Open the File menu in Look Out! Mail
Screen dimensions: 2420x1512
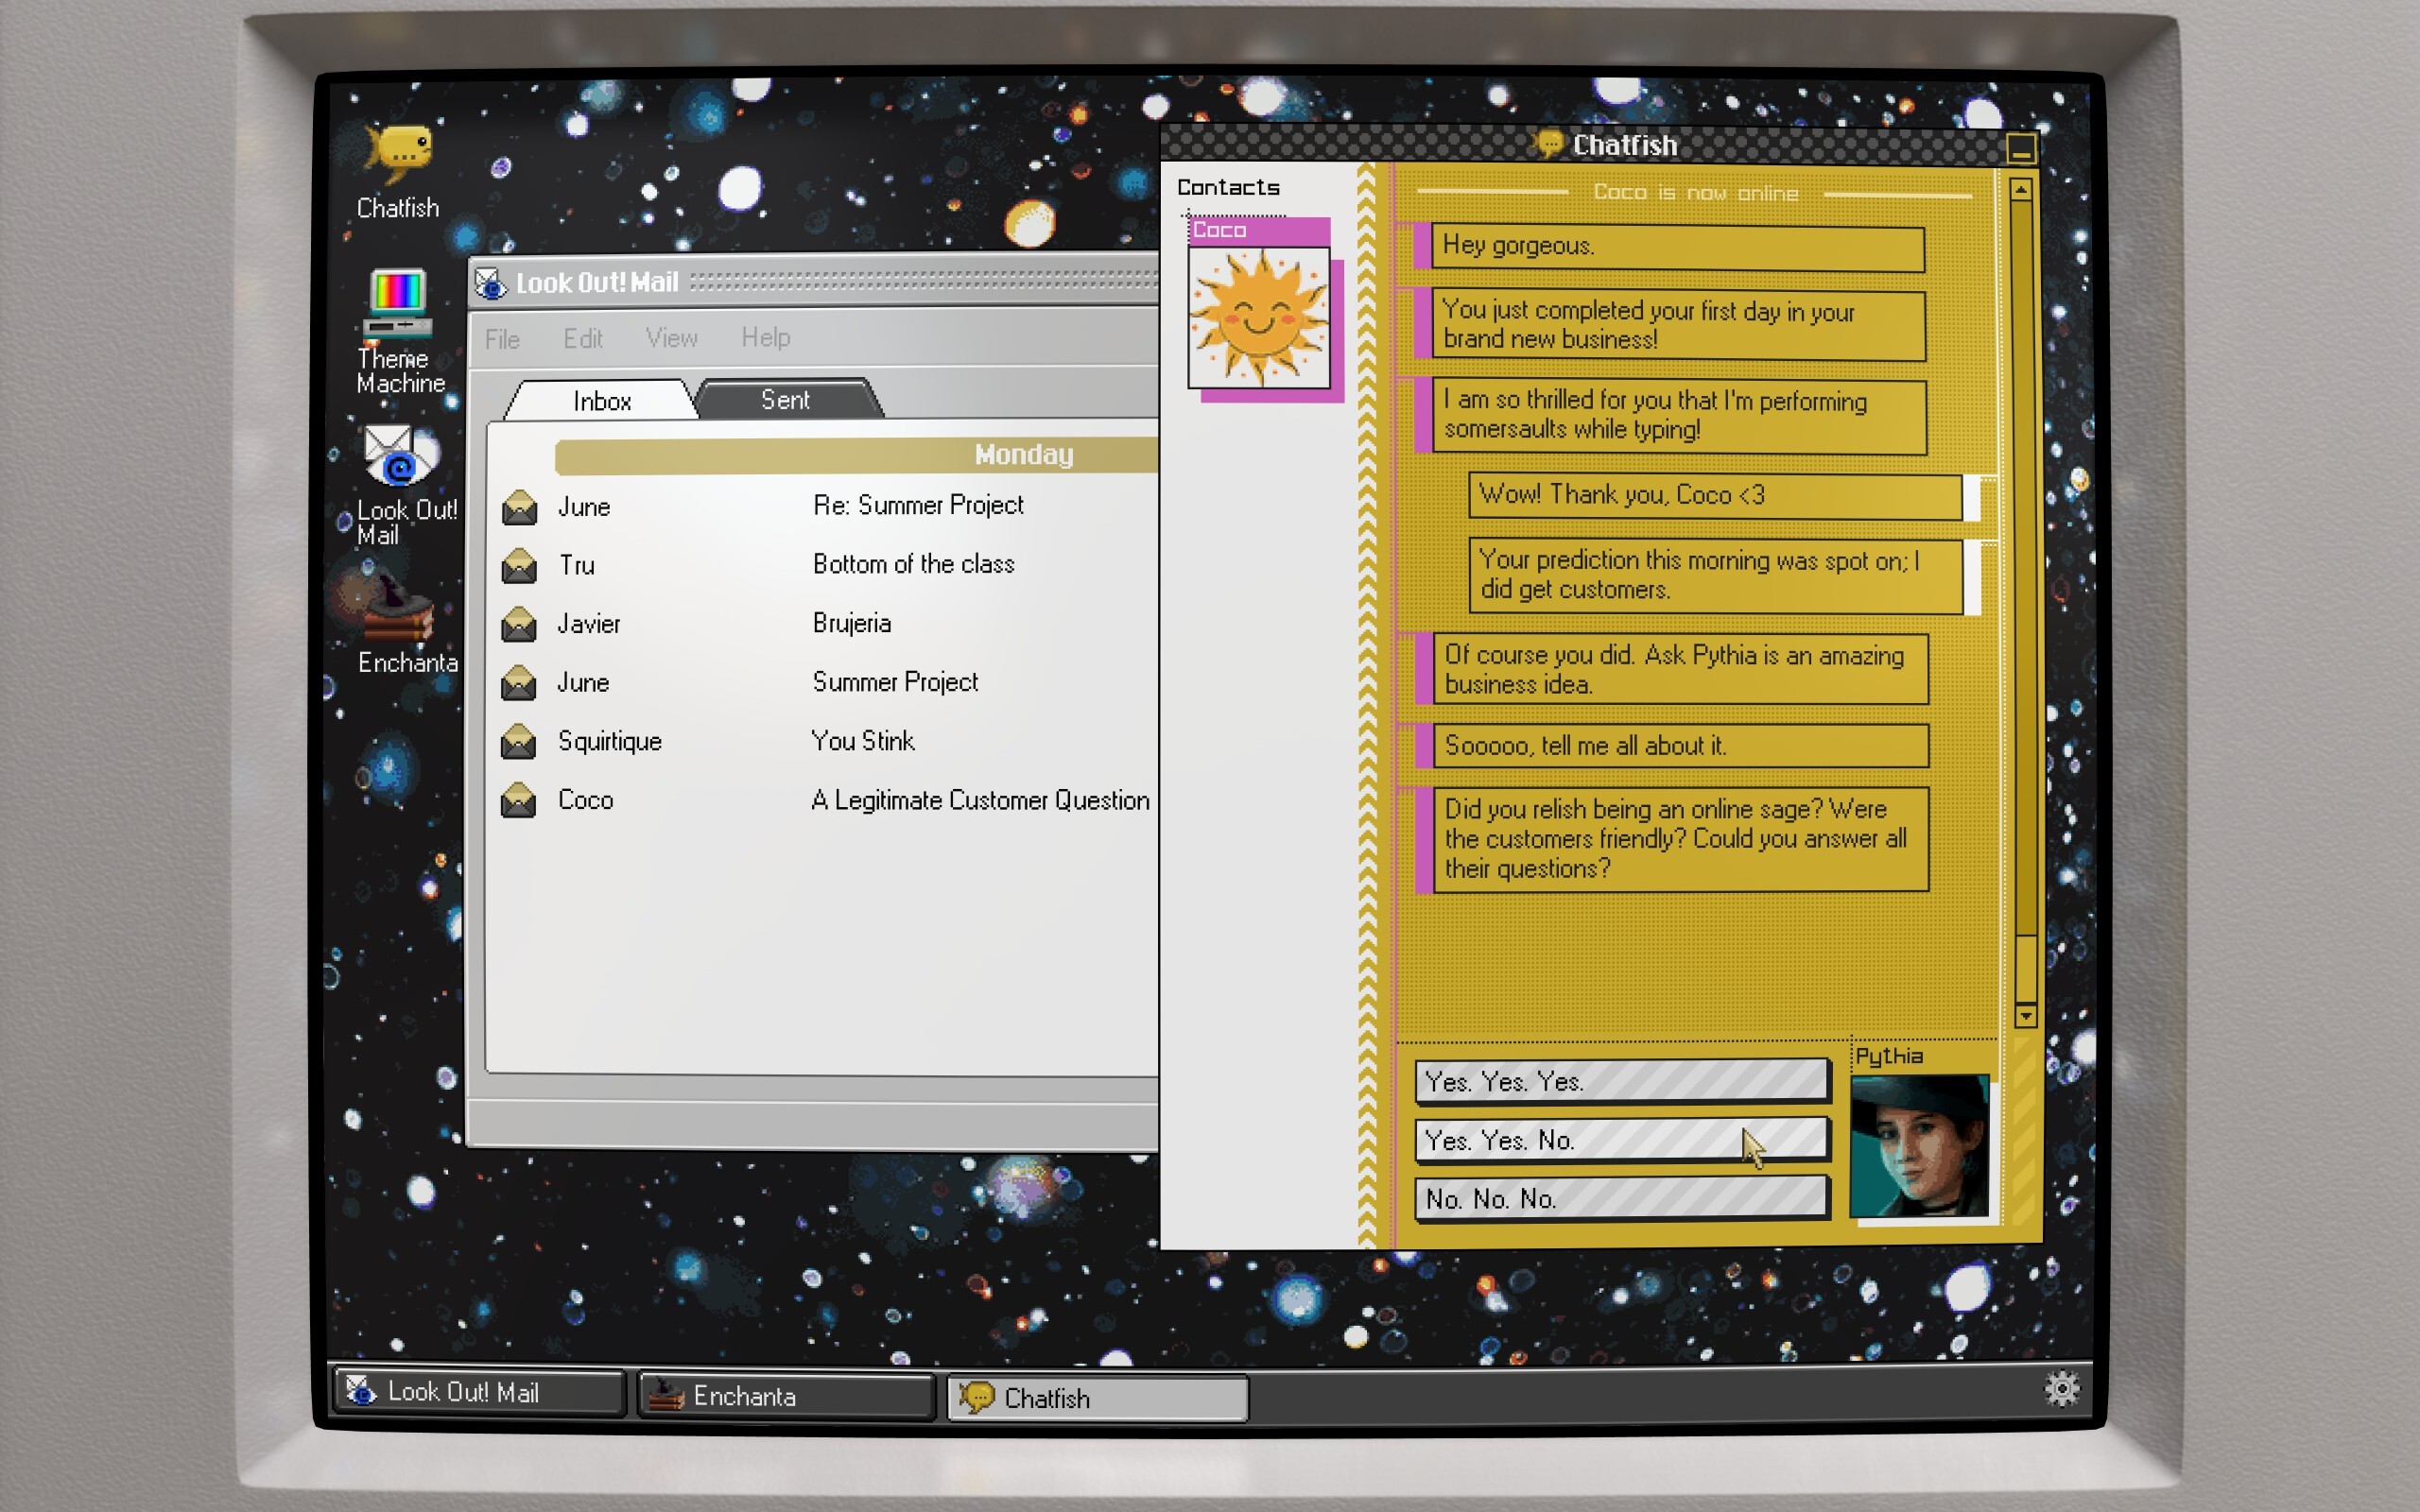(x=502, y=339)
